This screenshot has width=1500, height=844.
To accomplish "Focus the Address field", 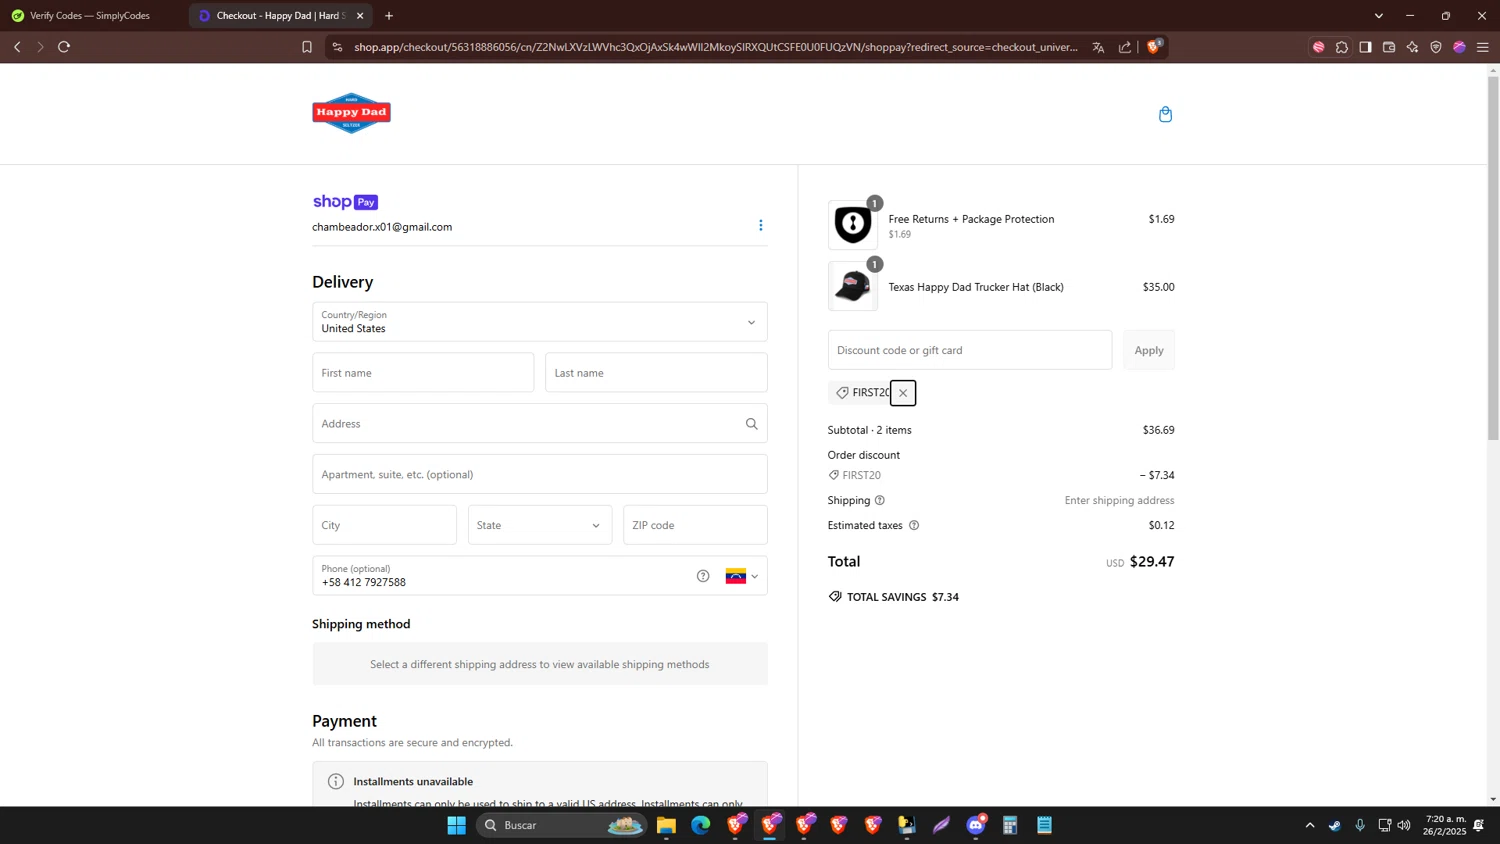I will 540,424.
